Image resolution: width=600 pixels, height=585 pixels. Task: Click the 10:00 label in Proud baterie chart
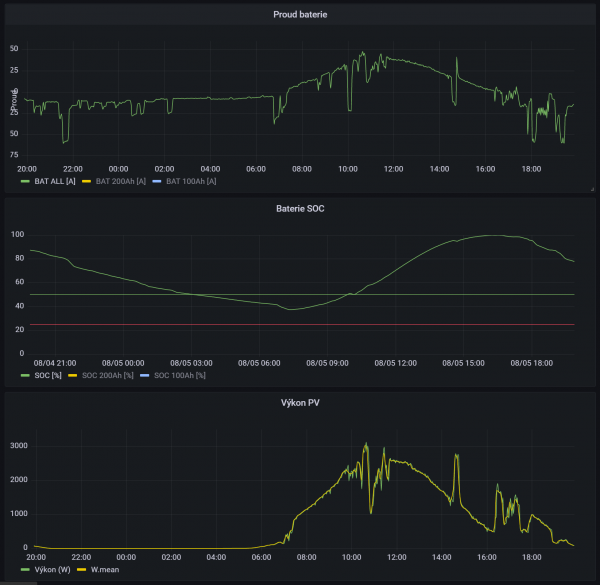click(x=348, y=169)
